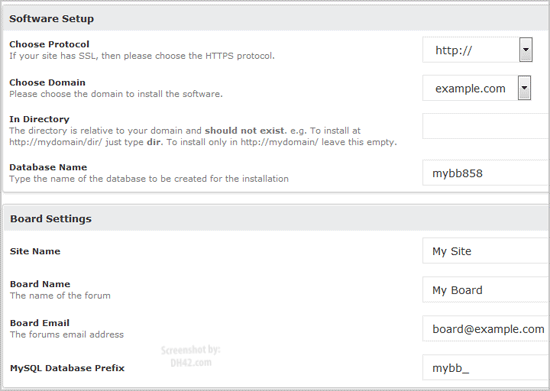
Task: Click the Database Name field containing mybb858
Action: pyautogui.click(x=486, y=173)
